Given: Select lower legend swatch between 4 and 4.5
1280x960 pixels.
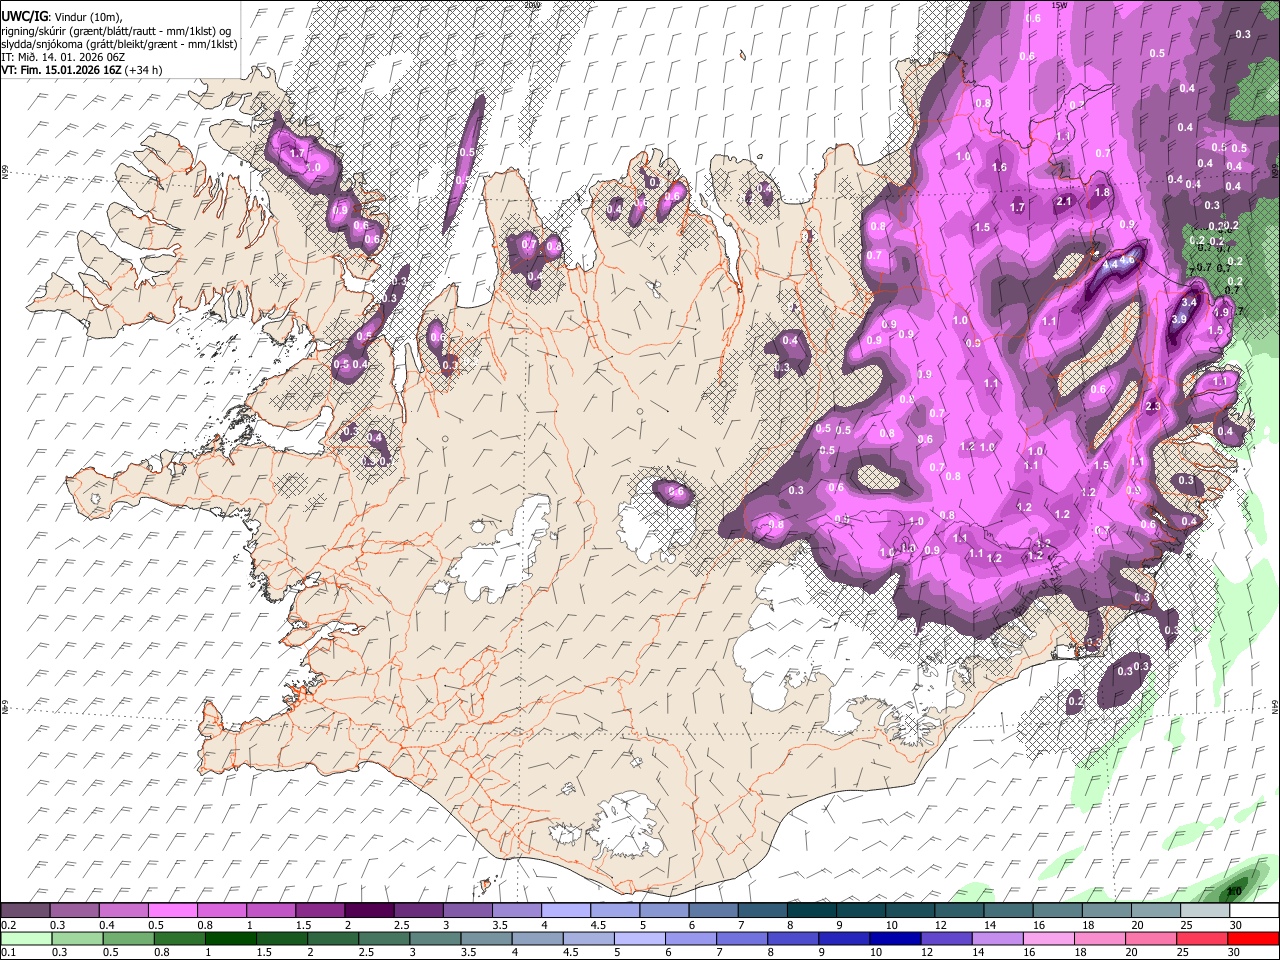Looking at the screenshot, I should pos(538,938).
